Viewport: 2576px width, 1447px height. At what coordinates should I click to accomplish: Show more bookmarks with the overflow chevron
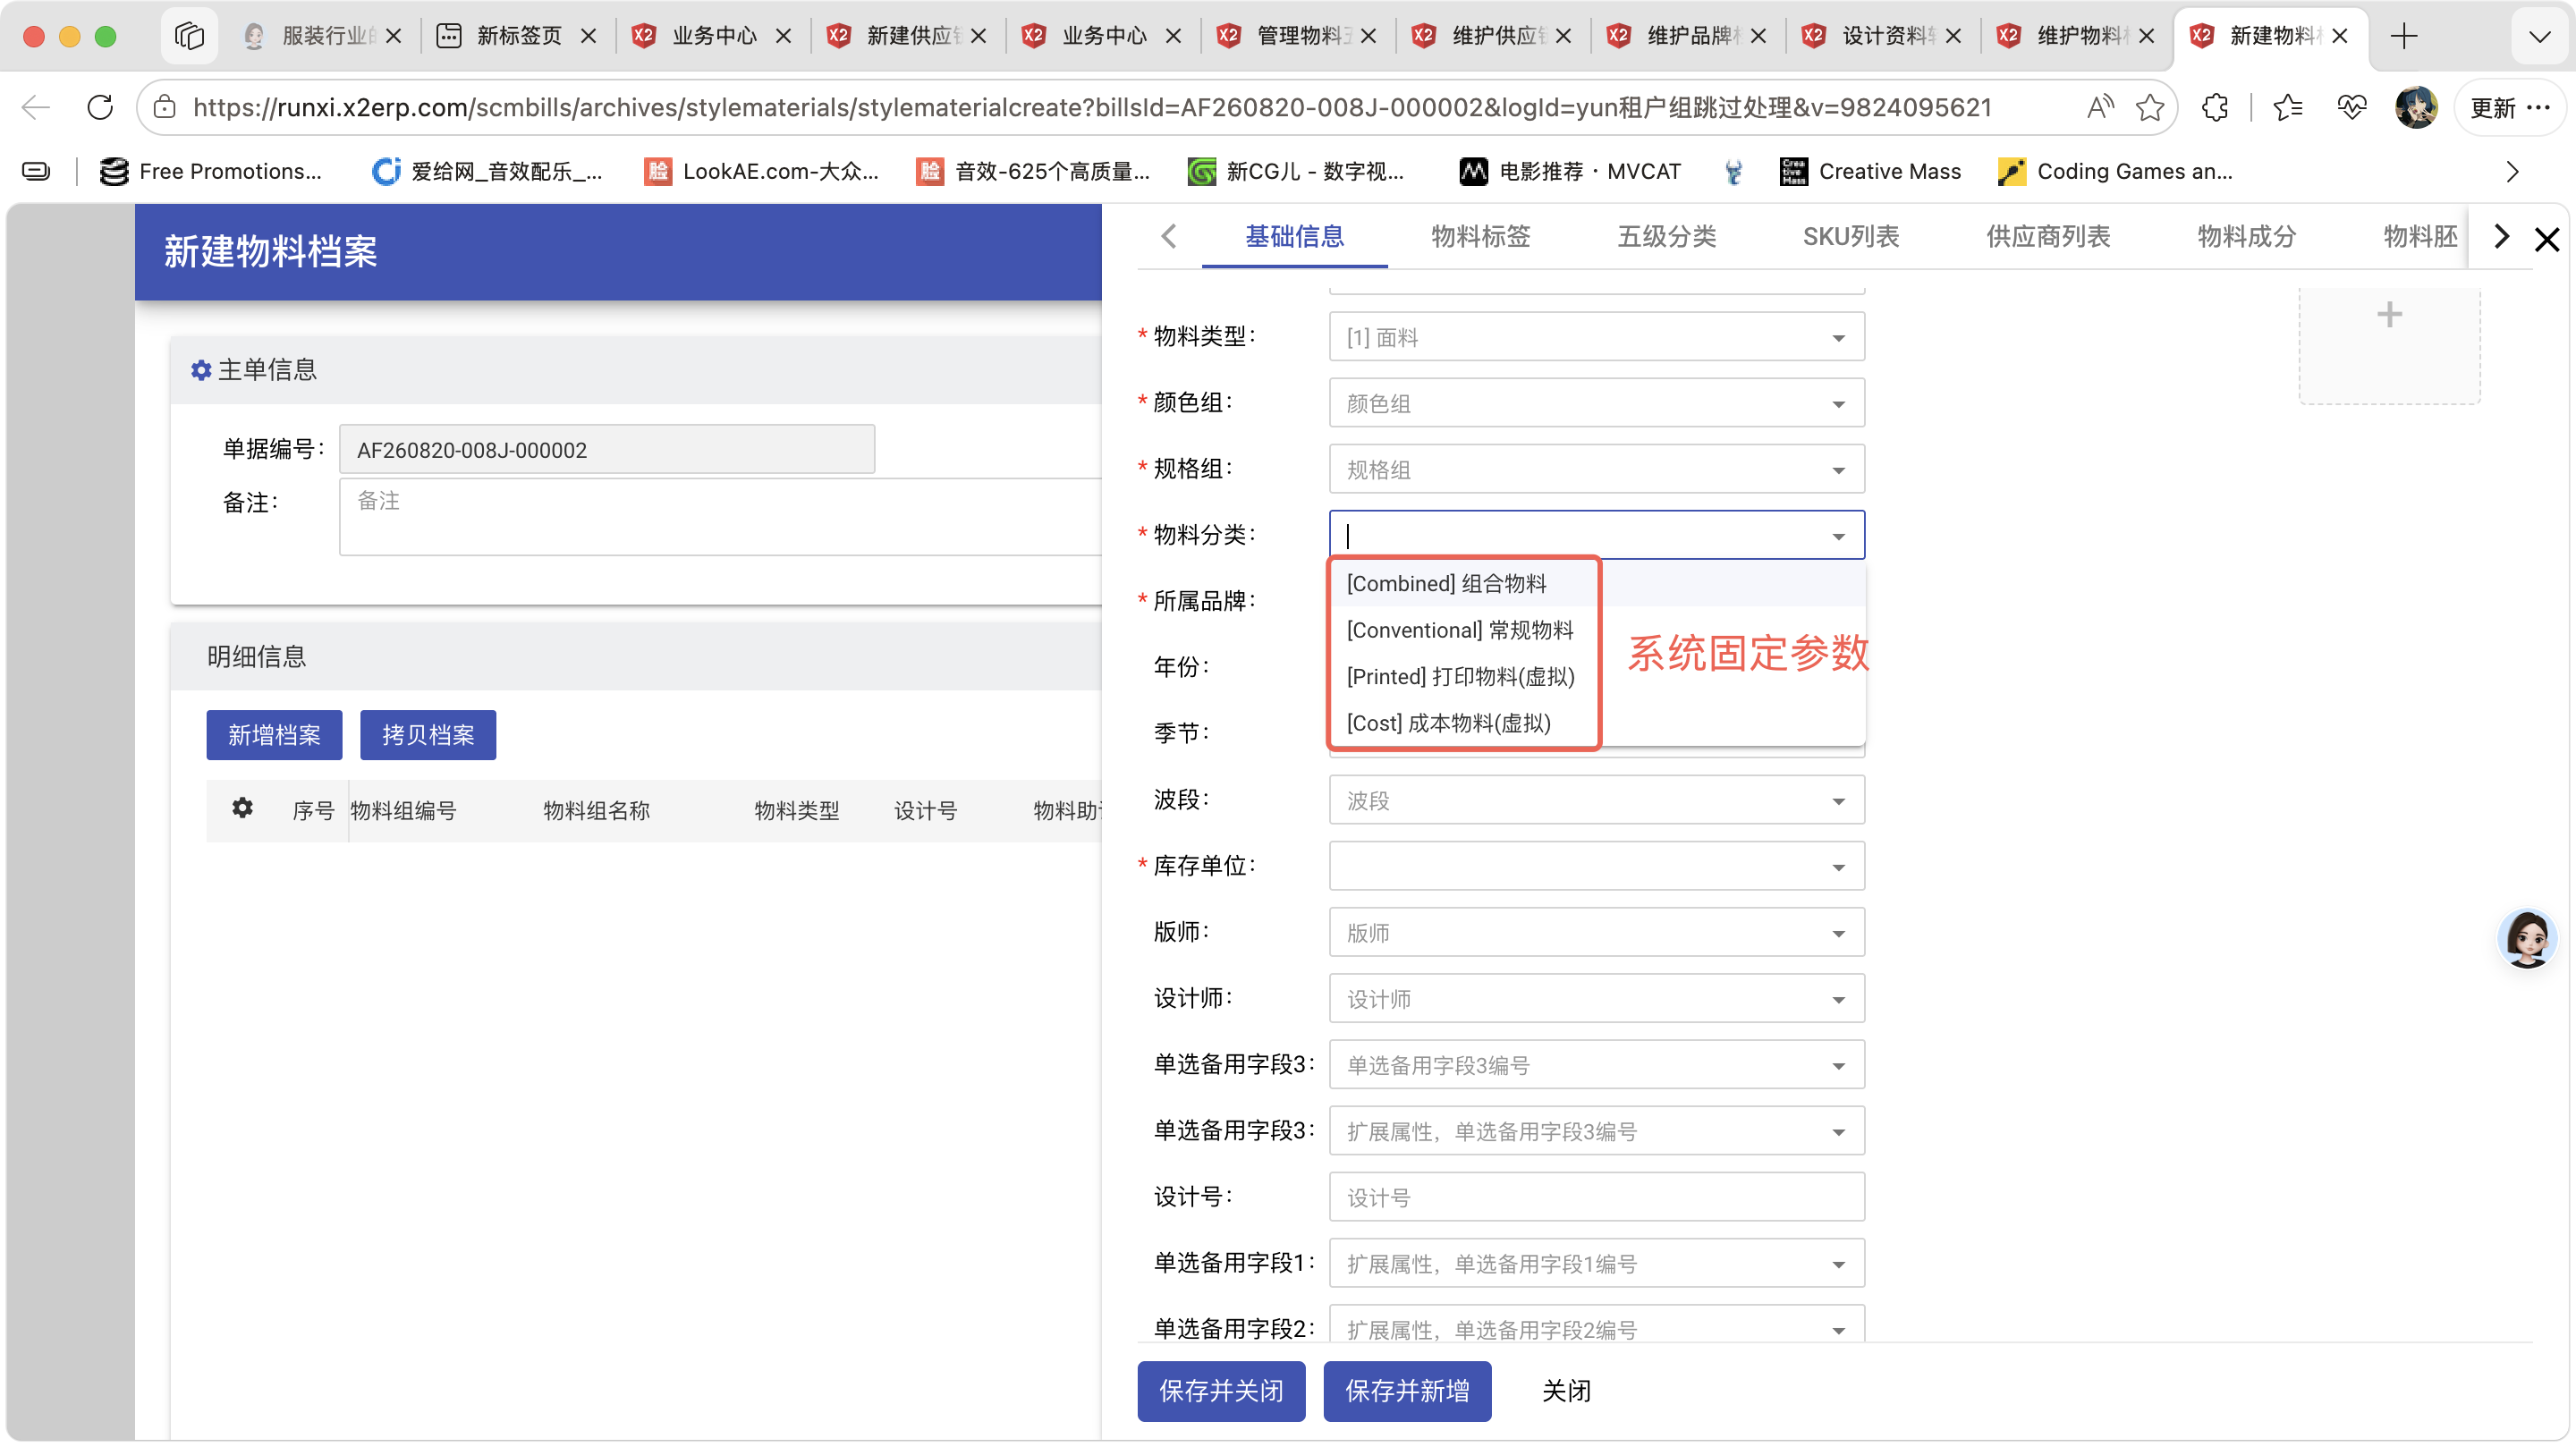(x=2512, y=172)
